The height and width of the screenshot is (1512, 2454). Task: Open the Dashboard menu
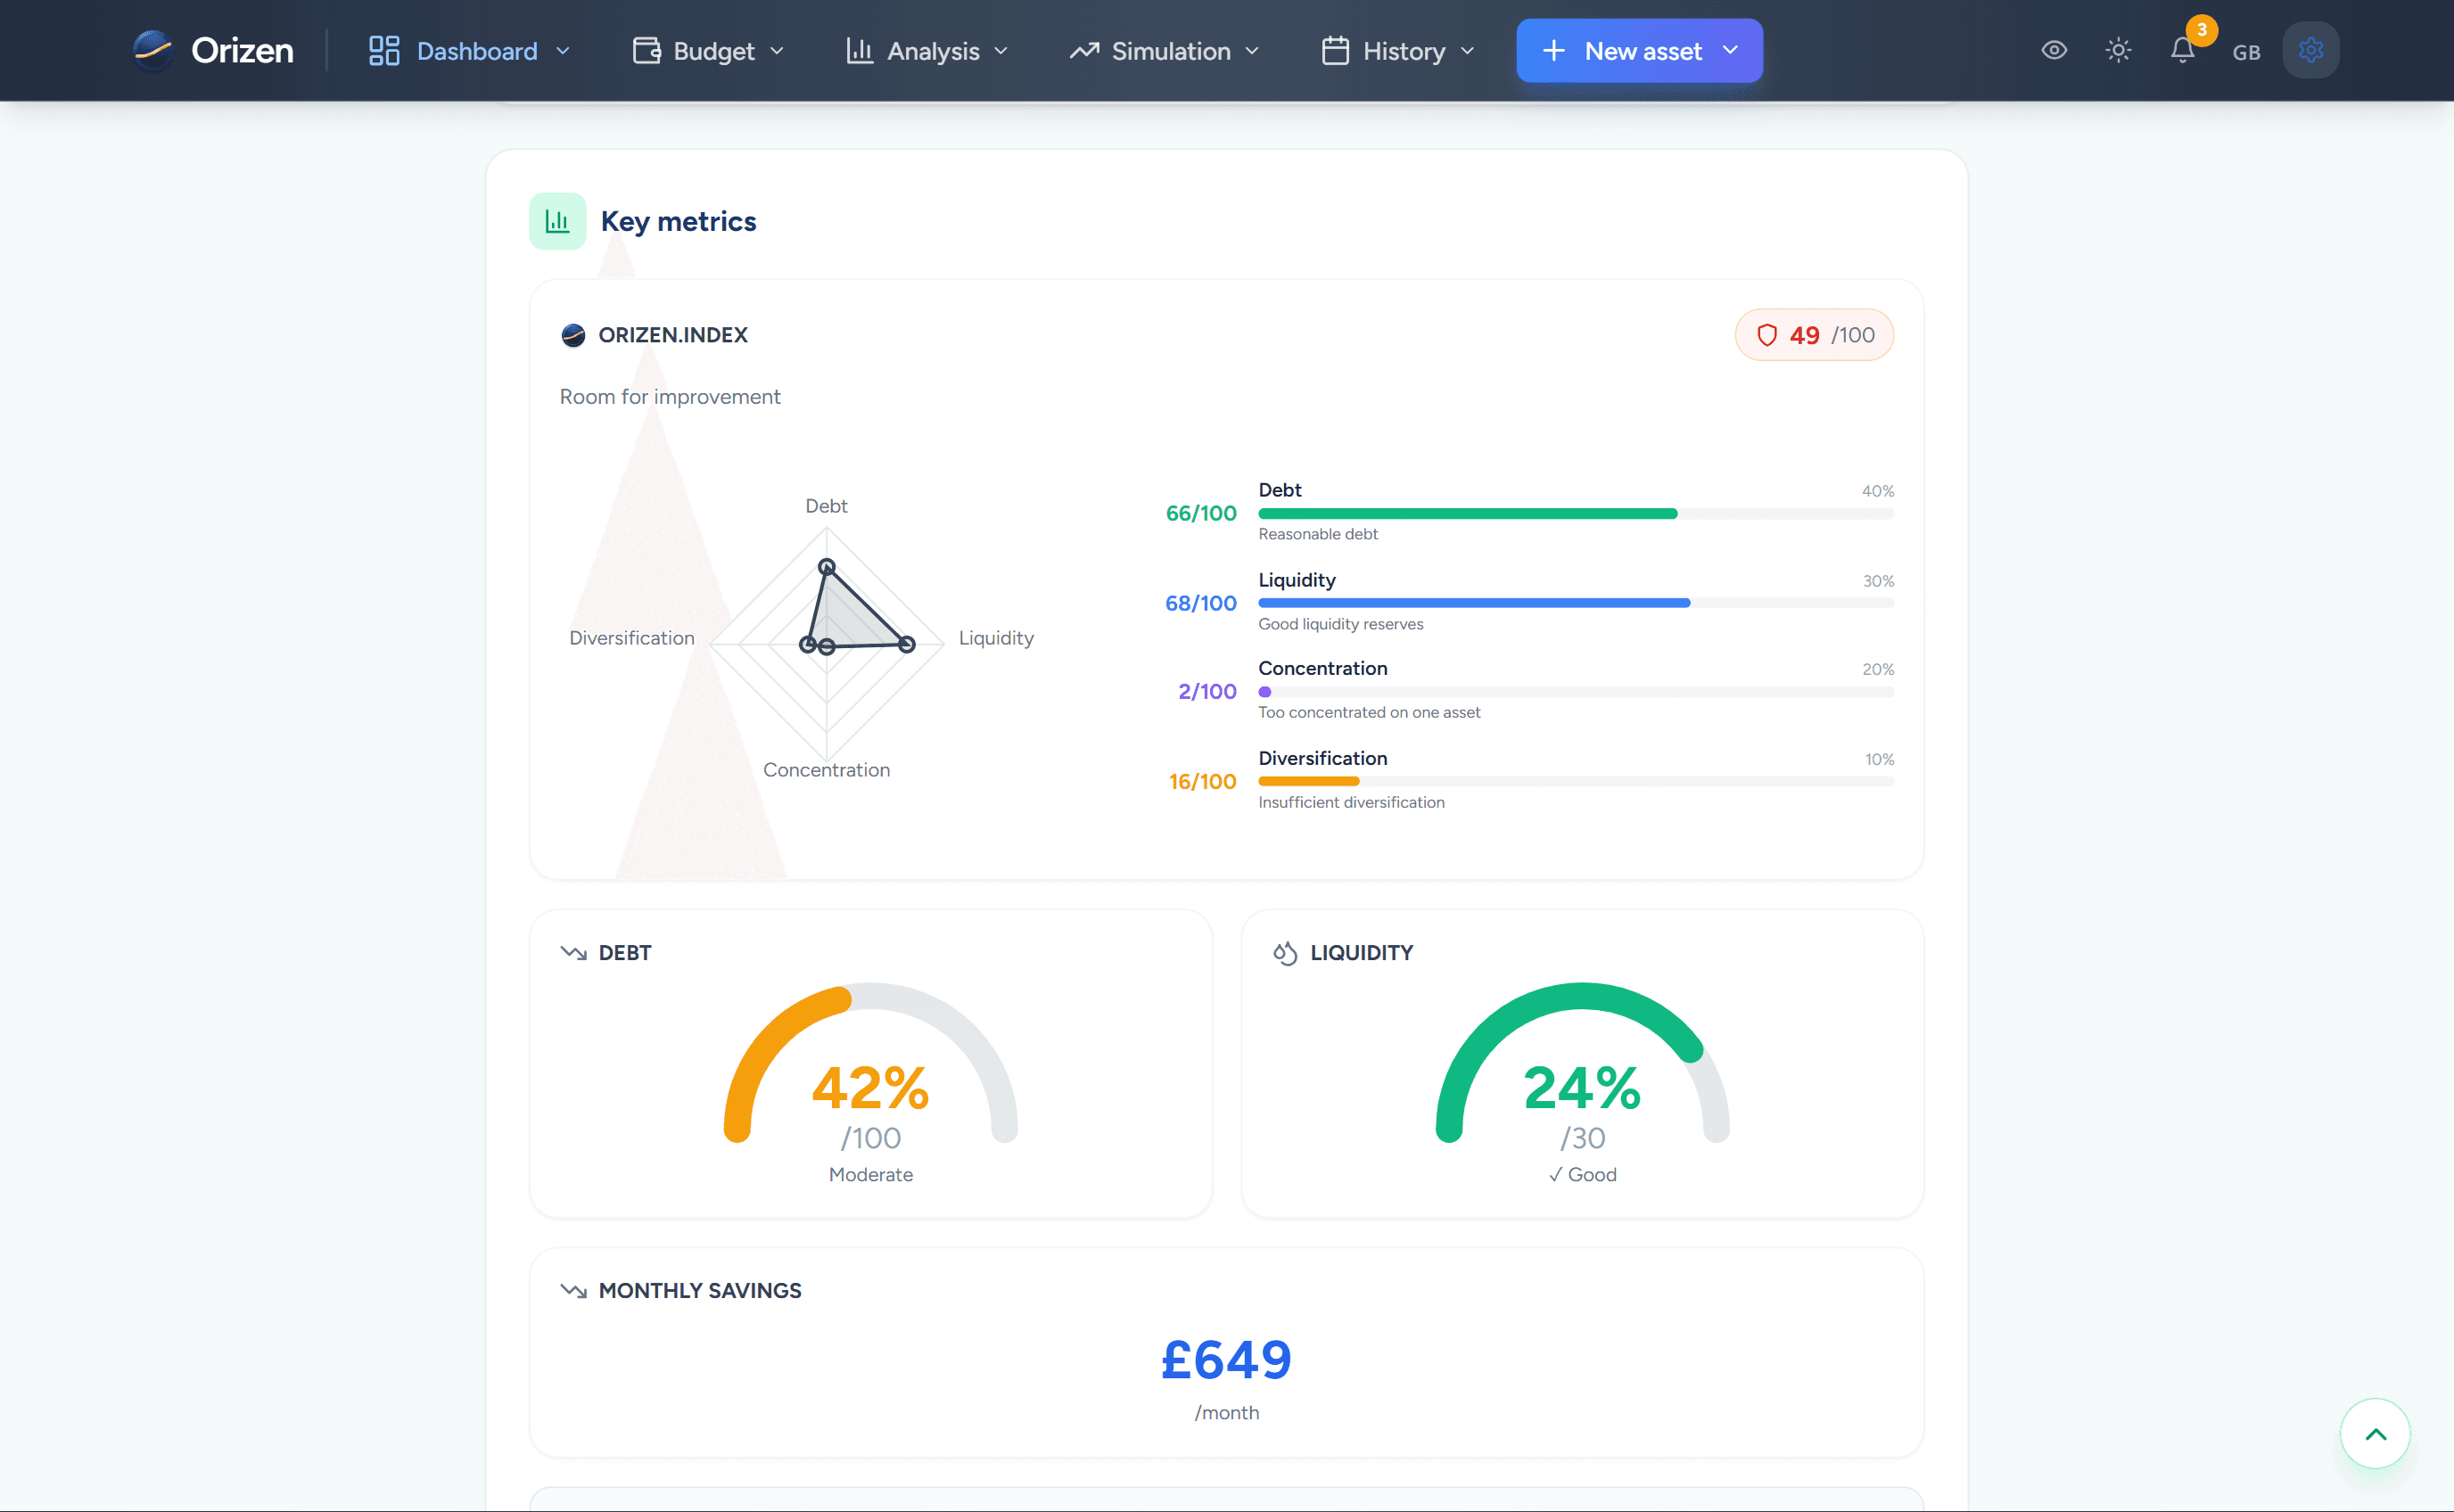click(x=470, y=51)
